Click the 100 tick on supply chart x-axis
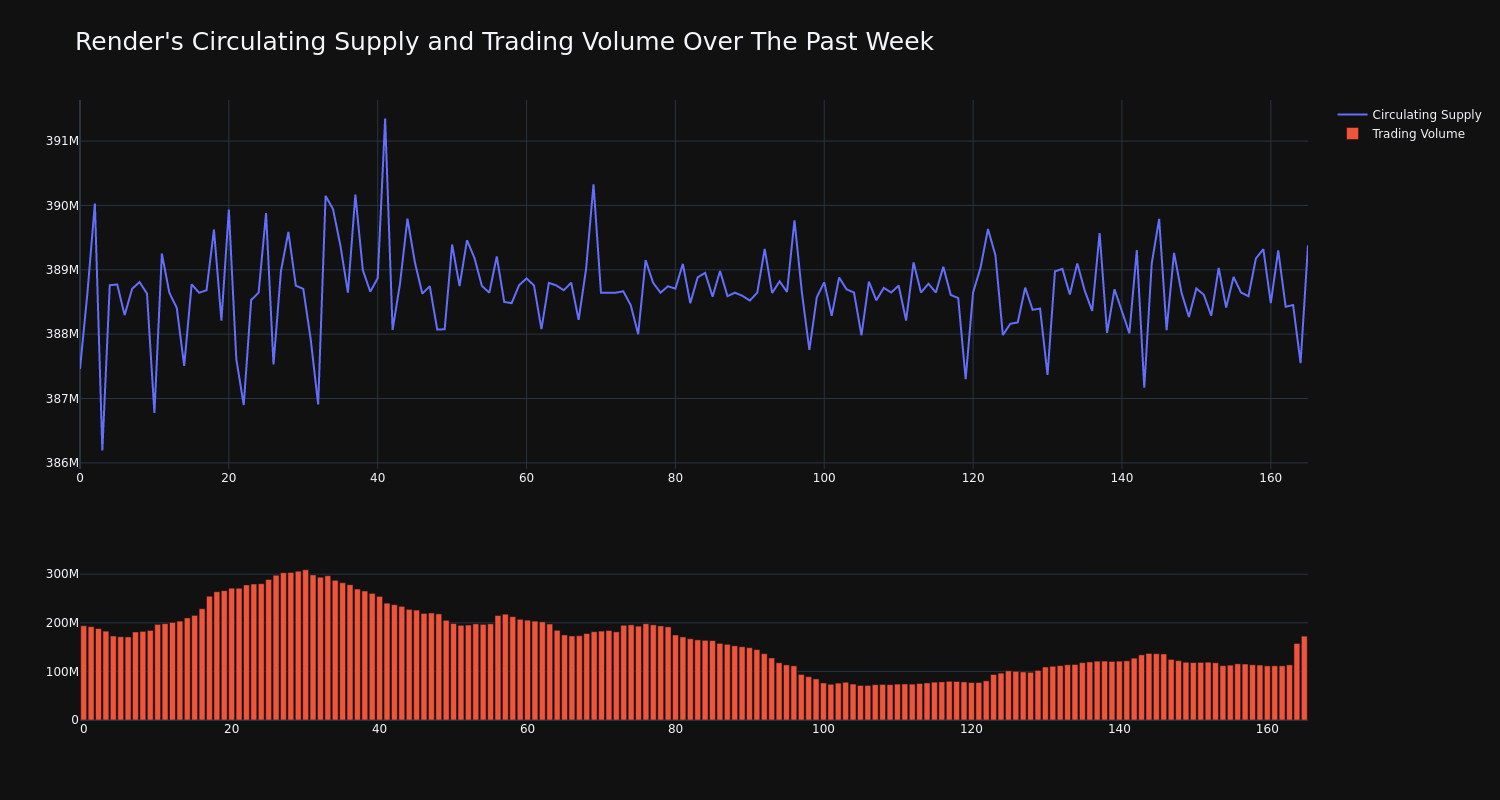The width and height of the screenshot is (1500, 800). (x=824, y=478)
